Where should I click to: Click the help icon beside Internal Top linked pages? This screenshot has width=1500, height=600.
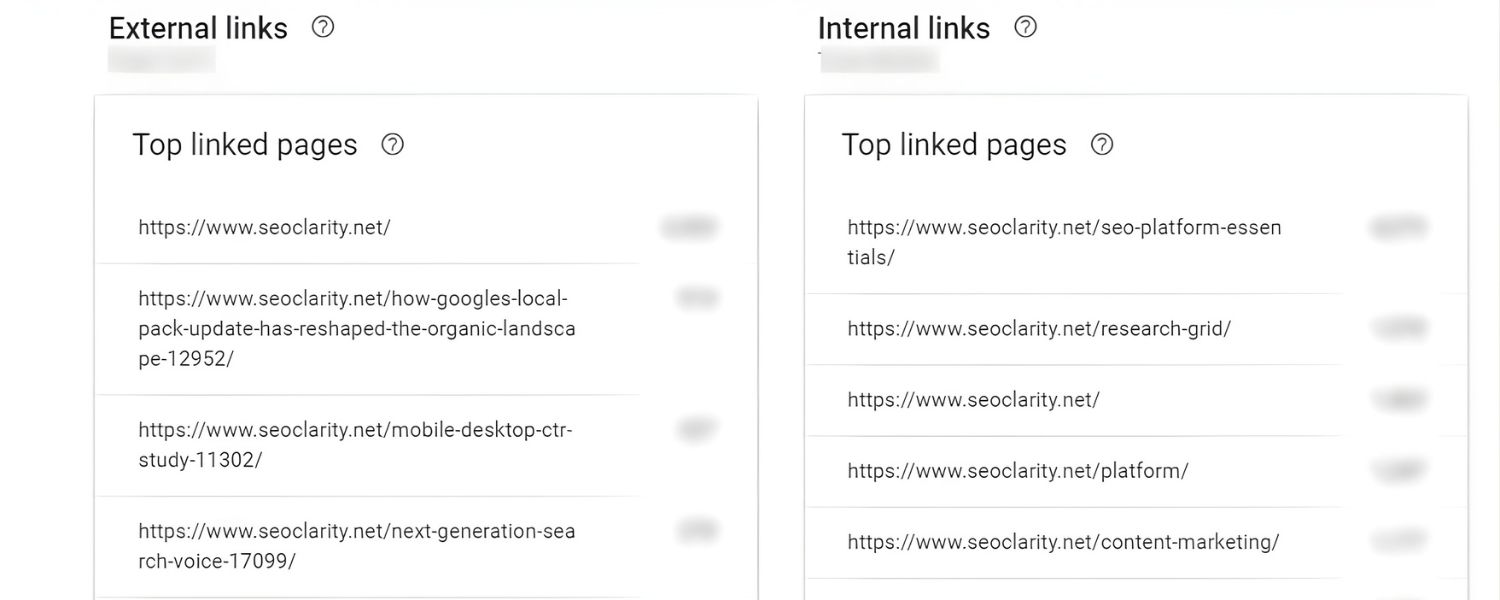(x=1101, y=145)
